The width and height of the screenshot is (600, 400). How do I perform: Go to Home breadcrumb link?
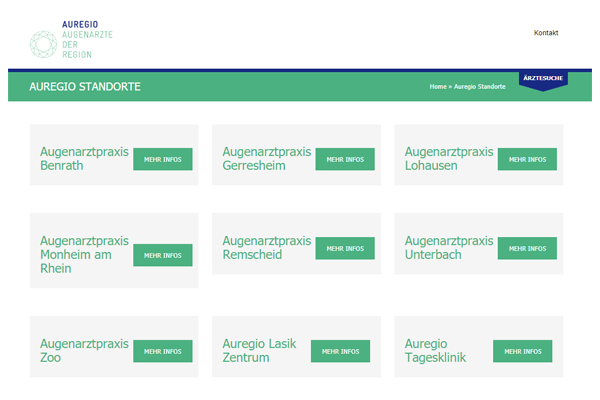[438, 87]
